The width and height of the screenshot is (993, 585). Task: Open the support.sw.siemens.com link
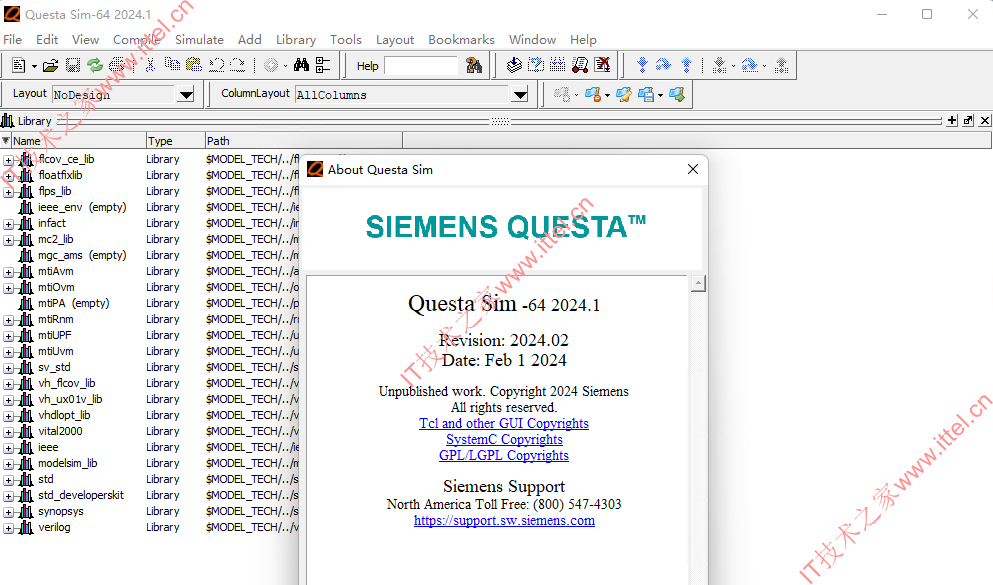tap(504, 520)
